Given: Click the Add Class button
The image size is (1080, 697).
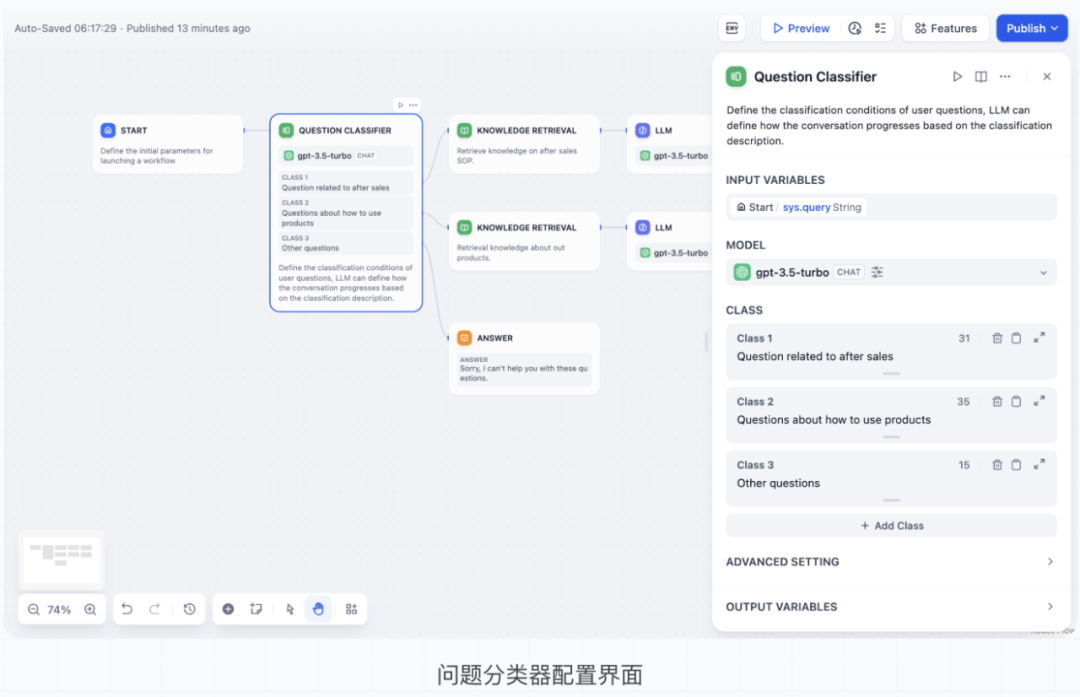Looking at the screenshot, I should [891, 526].
